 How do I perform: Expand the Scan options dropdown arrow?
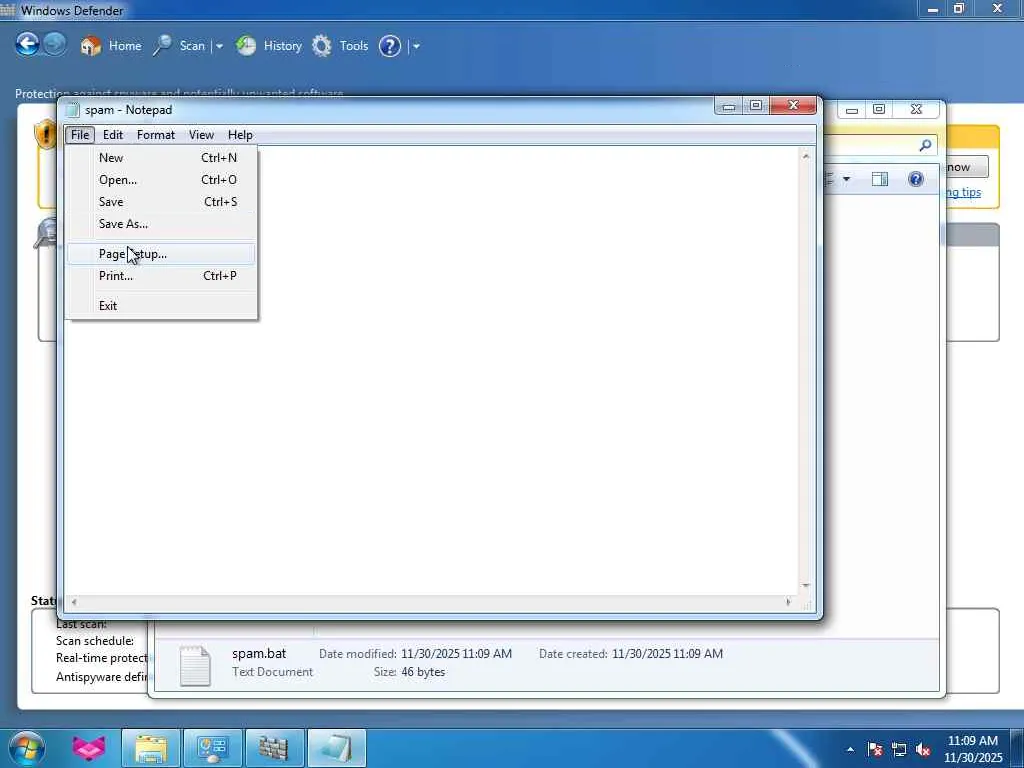tap(219, 46)
